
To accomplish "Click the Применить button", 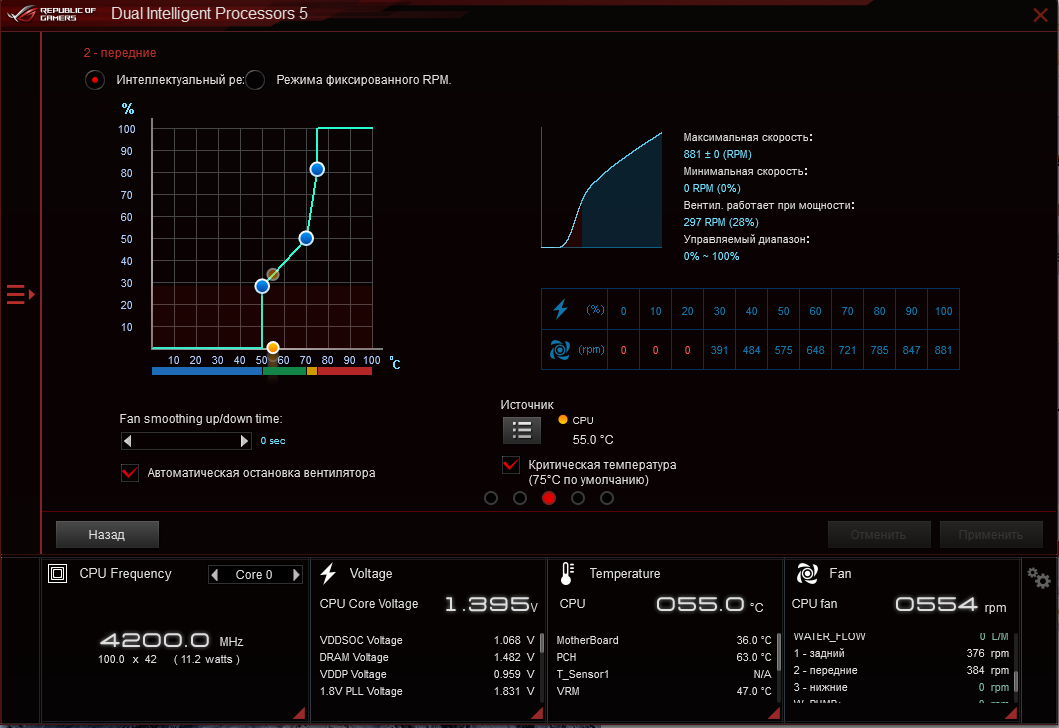I will tap(991, 534).
